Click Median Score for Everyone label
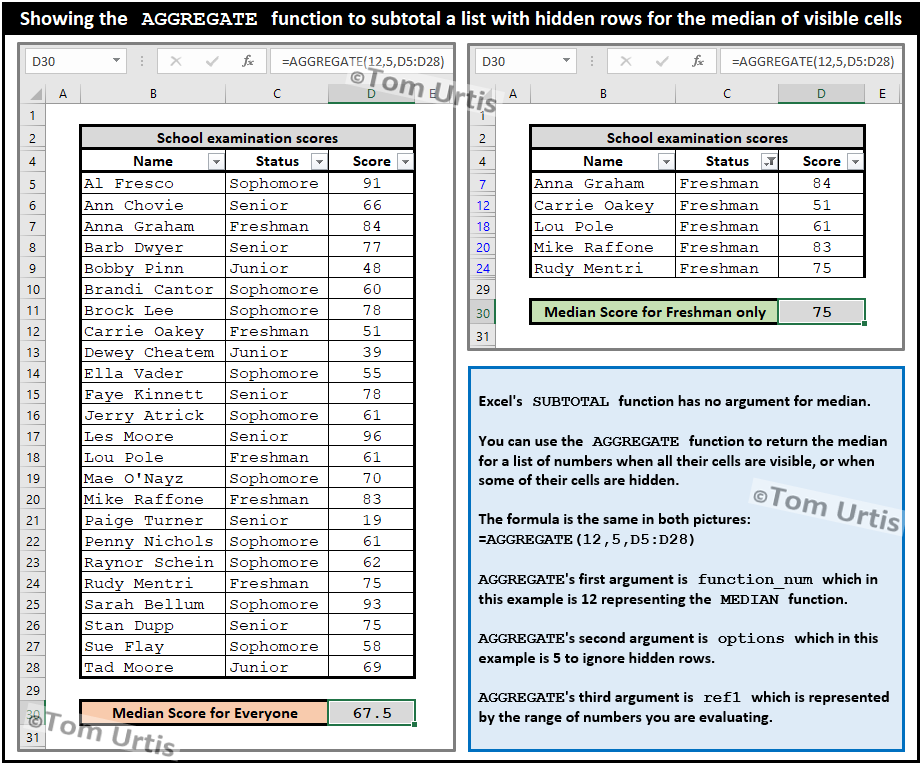Image resolution: width=922 pixels, height=764 pixels. point(204,713)
